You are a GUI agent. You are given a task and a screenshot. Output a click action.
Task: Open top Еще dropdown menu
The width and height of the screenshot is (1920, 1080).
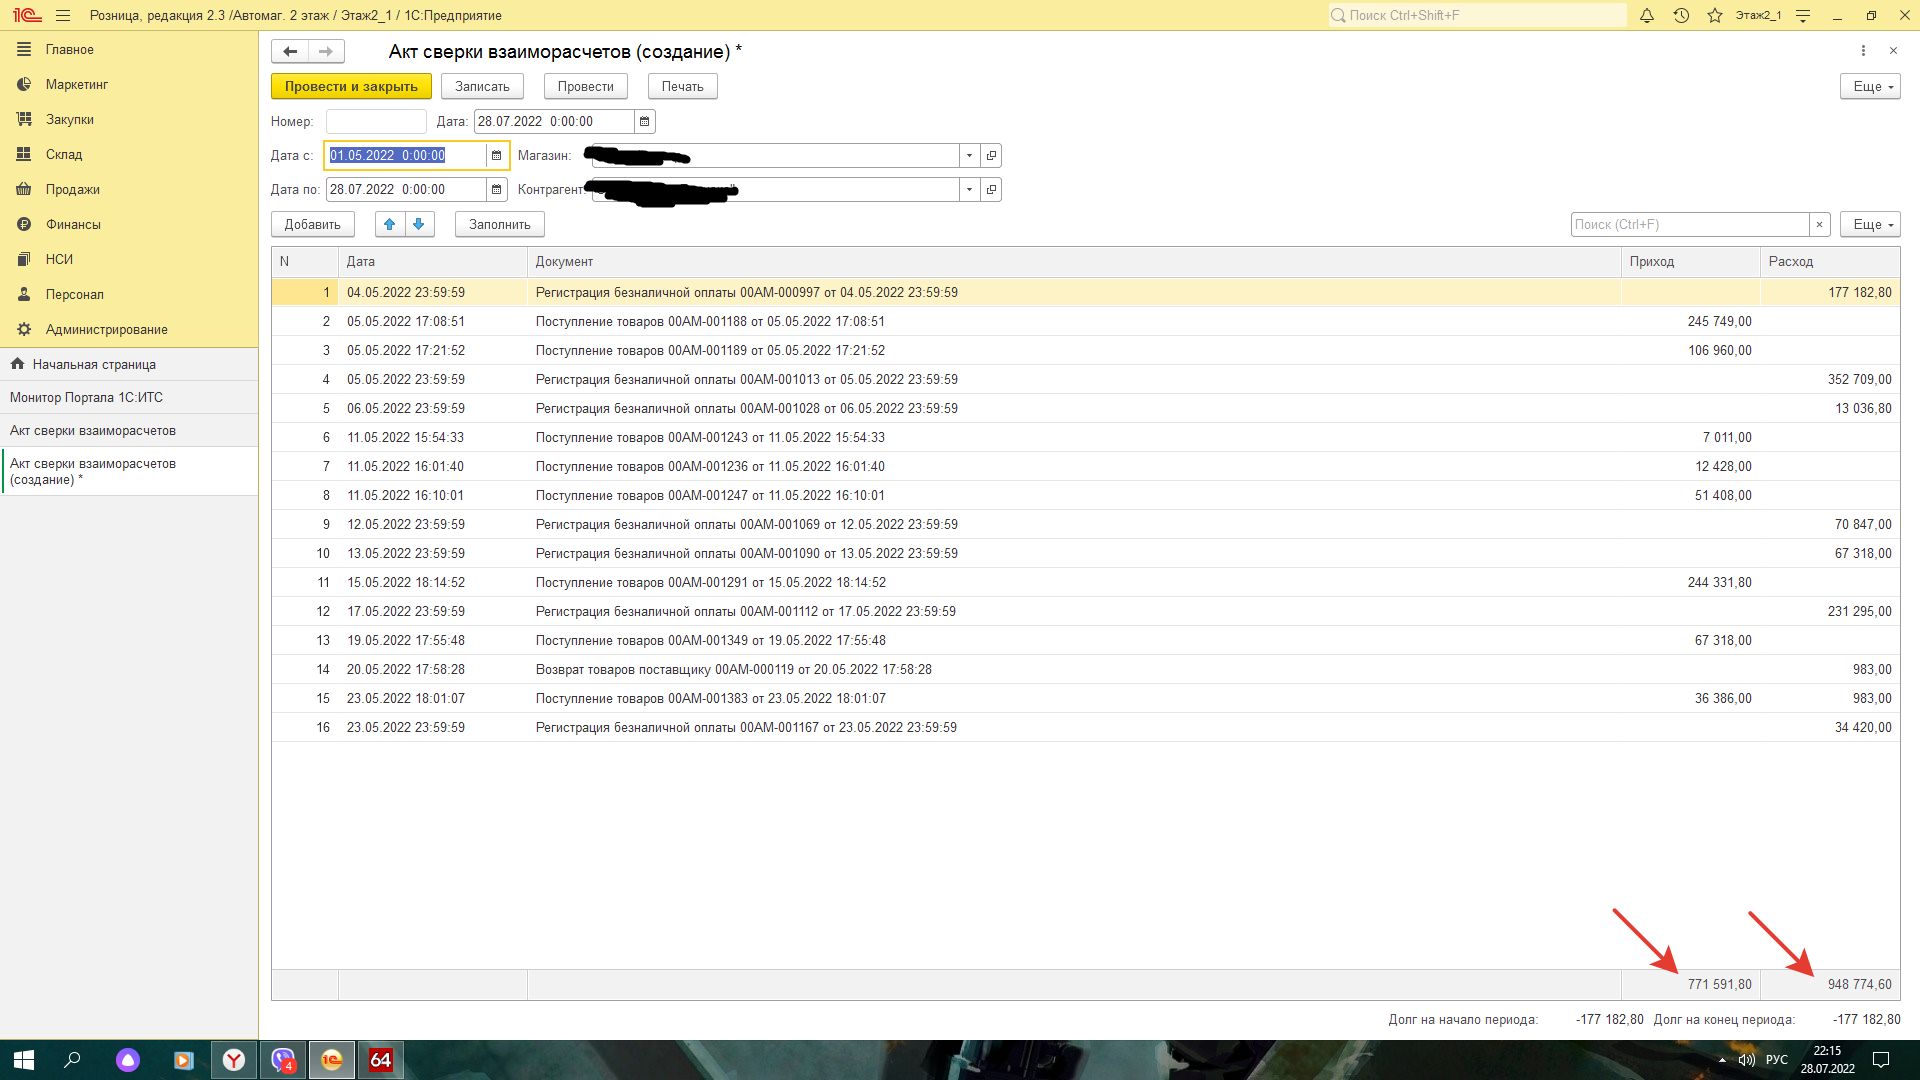pos(1870,86)
